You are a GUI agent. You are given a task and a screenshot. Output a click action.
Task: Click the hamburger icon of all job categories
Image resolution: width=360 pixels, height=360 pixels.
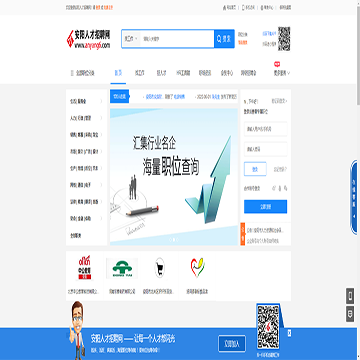coord(72,73)
